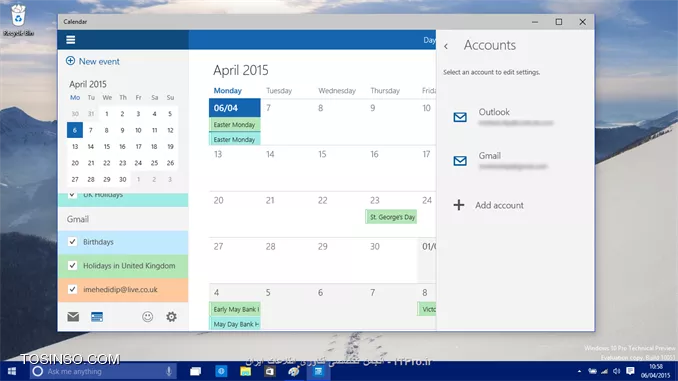Open Action Center notification icon
Screen dimensions: 678x381
(630, 371)
